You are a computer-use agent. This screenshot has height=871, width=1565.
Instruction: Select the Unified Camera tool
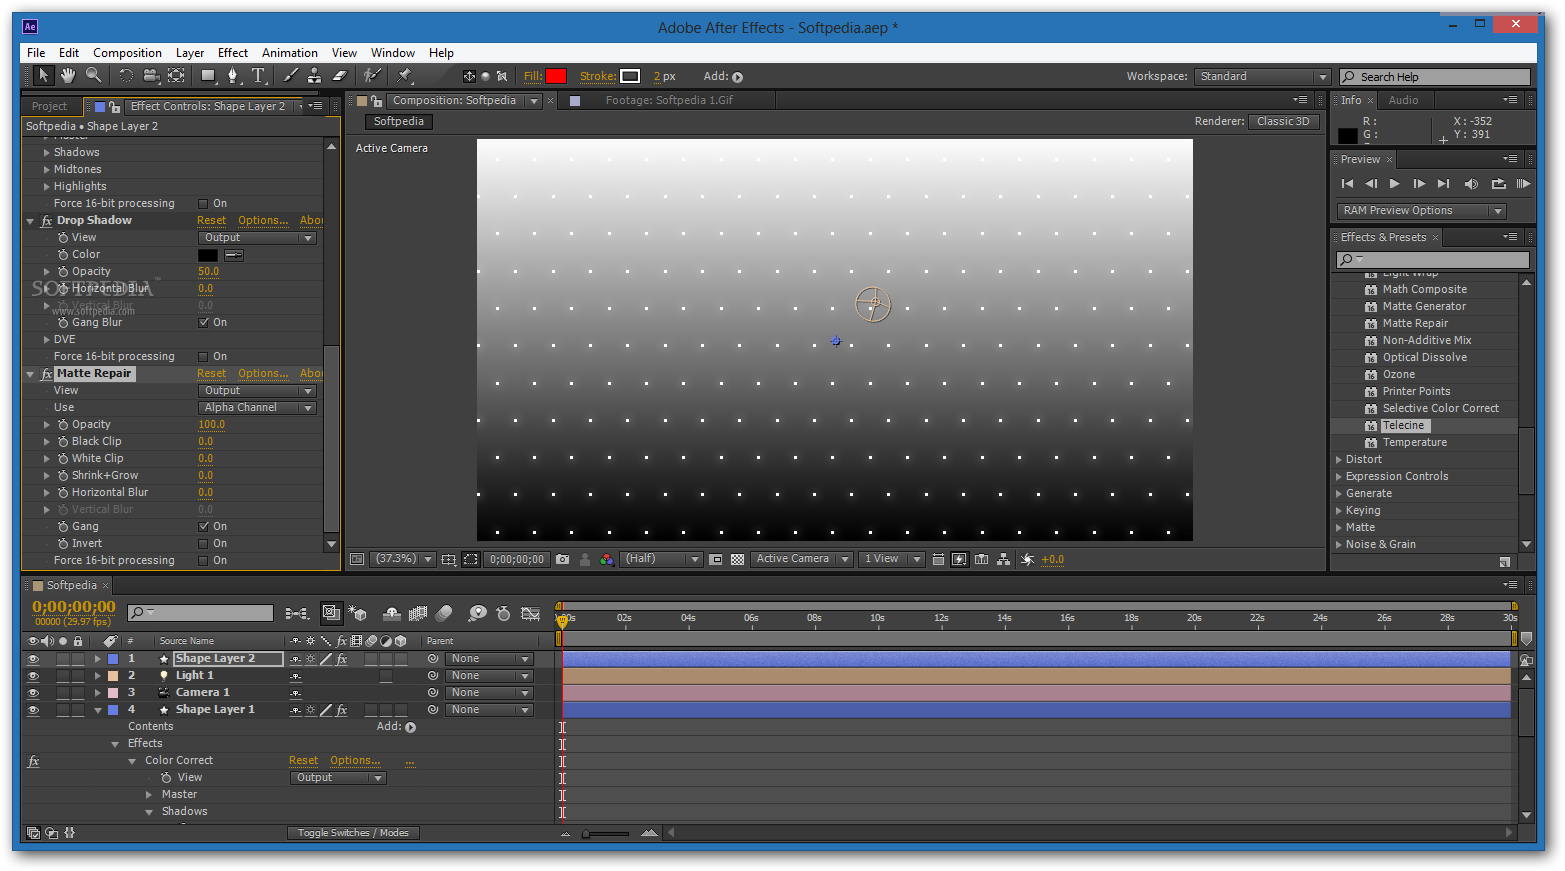tap(151, 76)
